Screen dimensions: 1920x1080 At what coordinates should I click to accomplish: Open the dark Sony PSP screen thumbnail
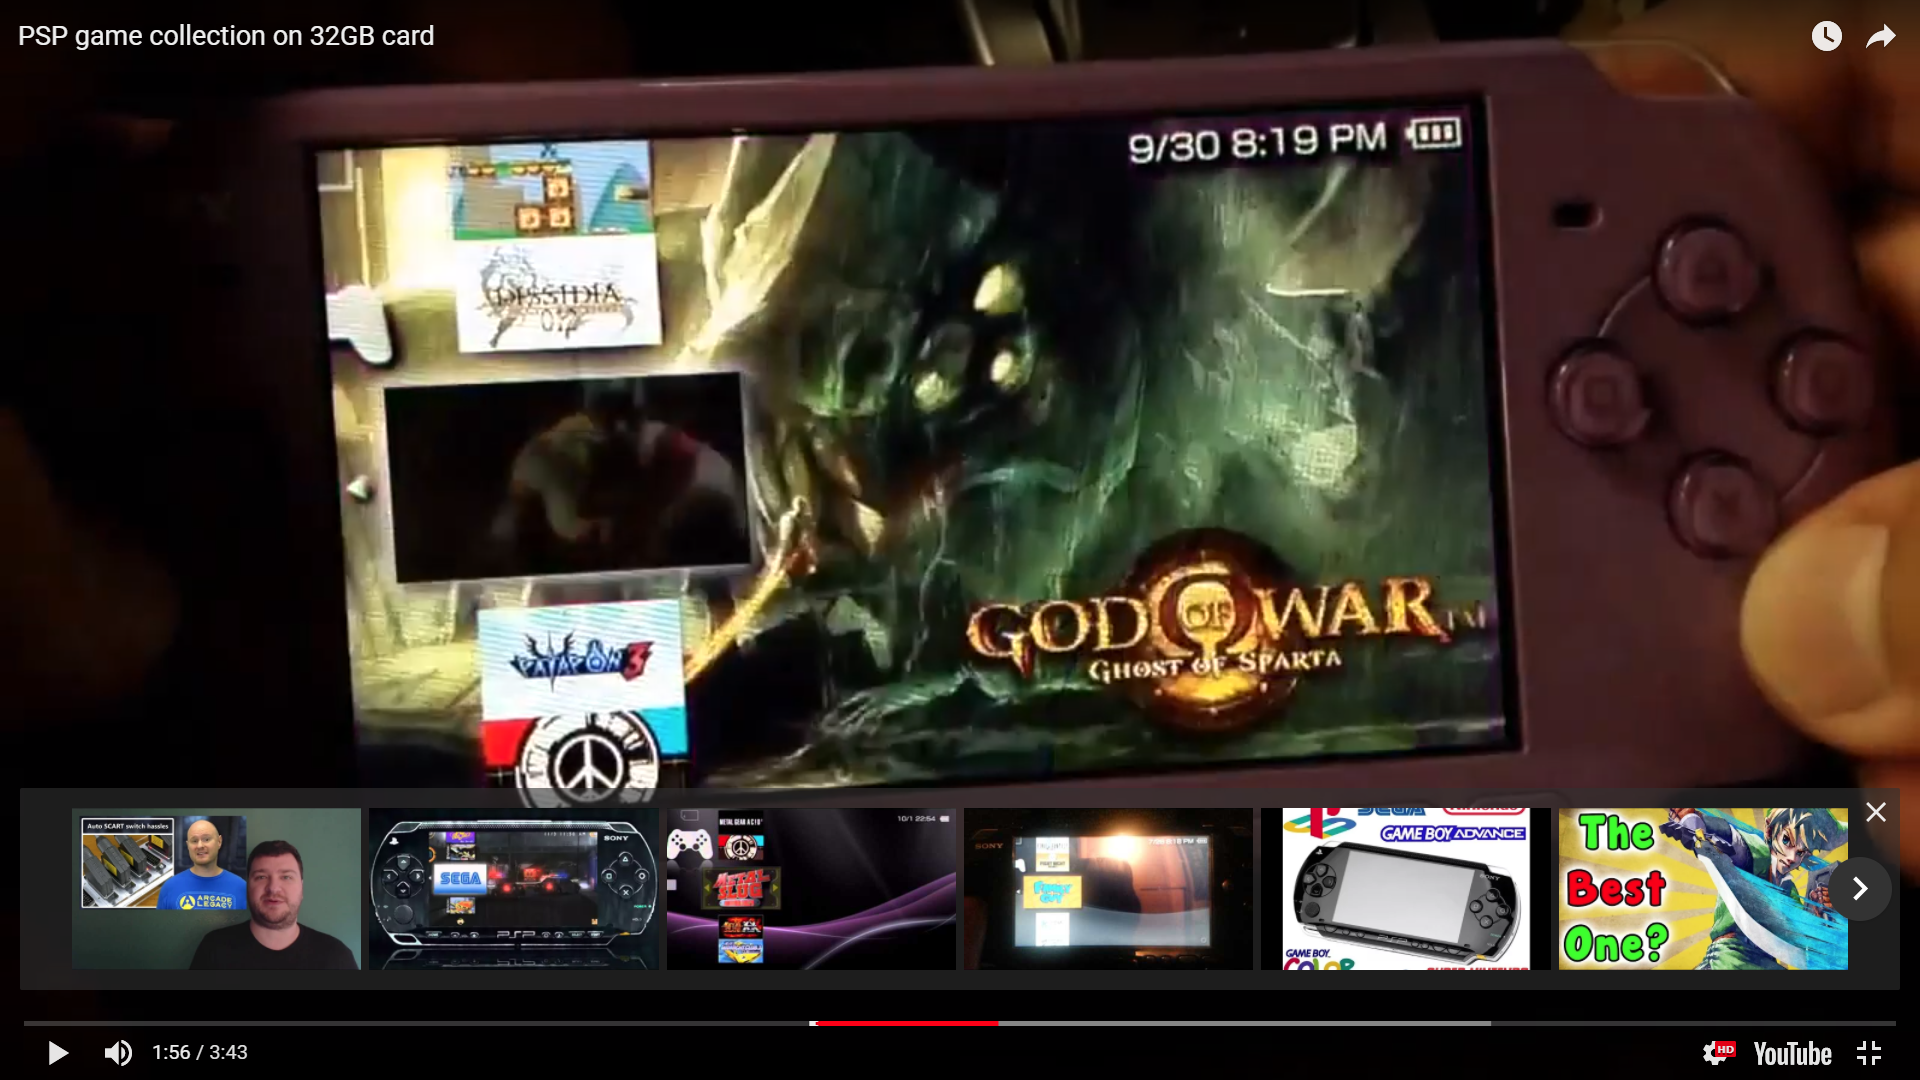pos(1108,888)
